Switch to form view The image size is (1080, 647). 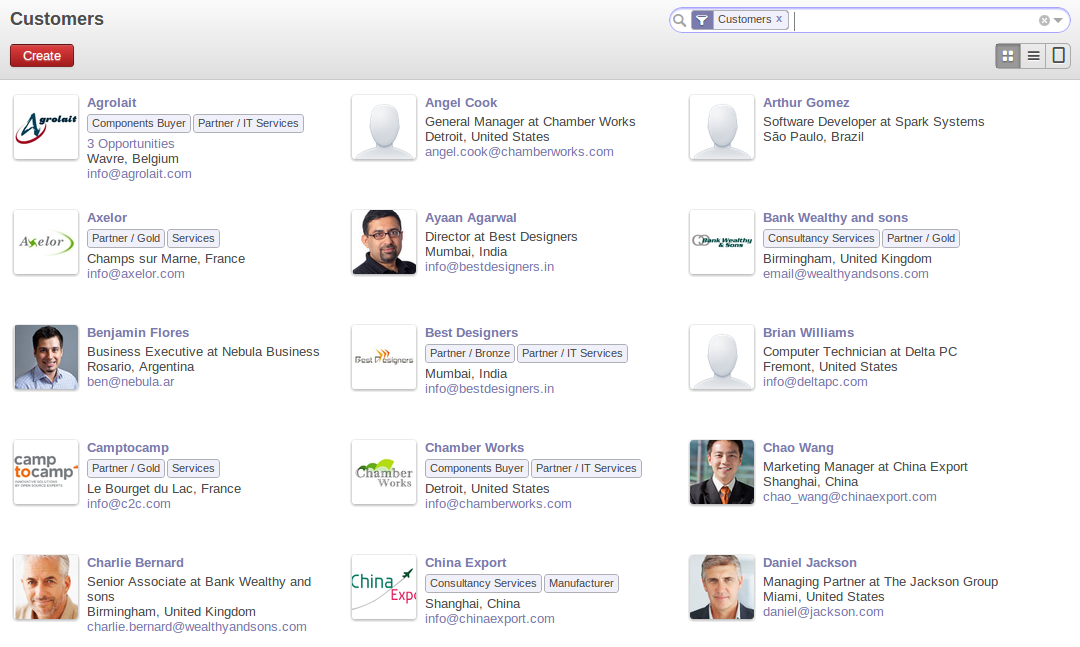tap(1058, 56)
